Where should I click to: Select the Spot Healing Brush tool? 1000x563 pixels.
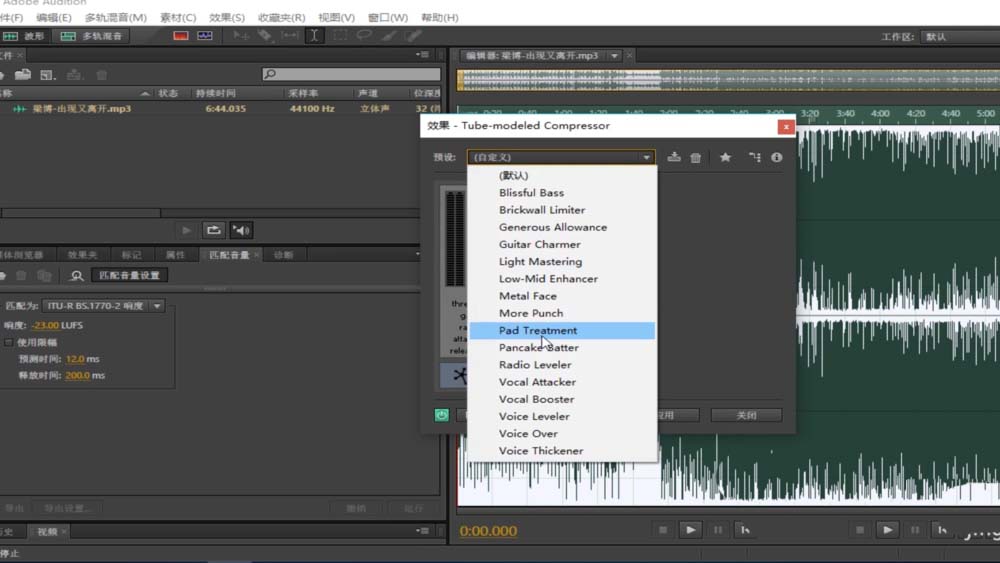413,36
